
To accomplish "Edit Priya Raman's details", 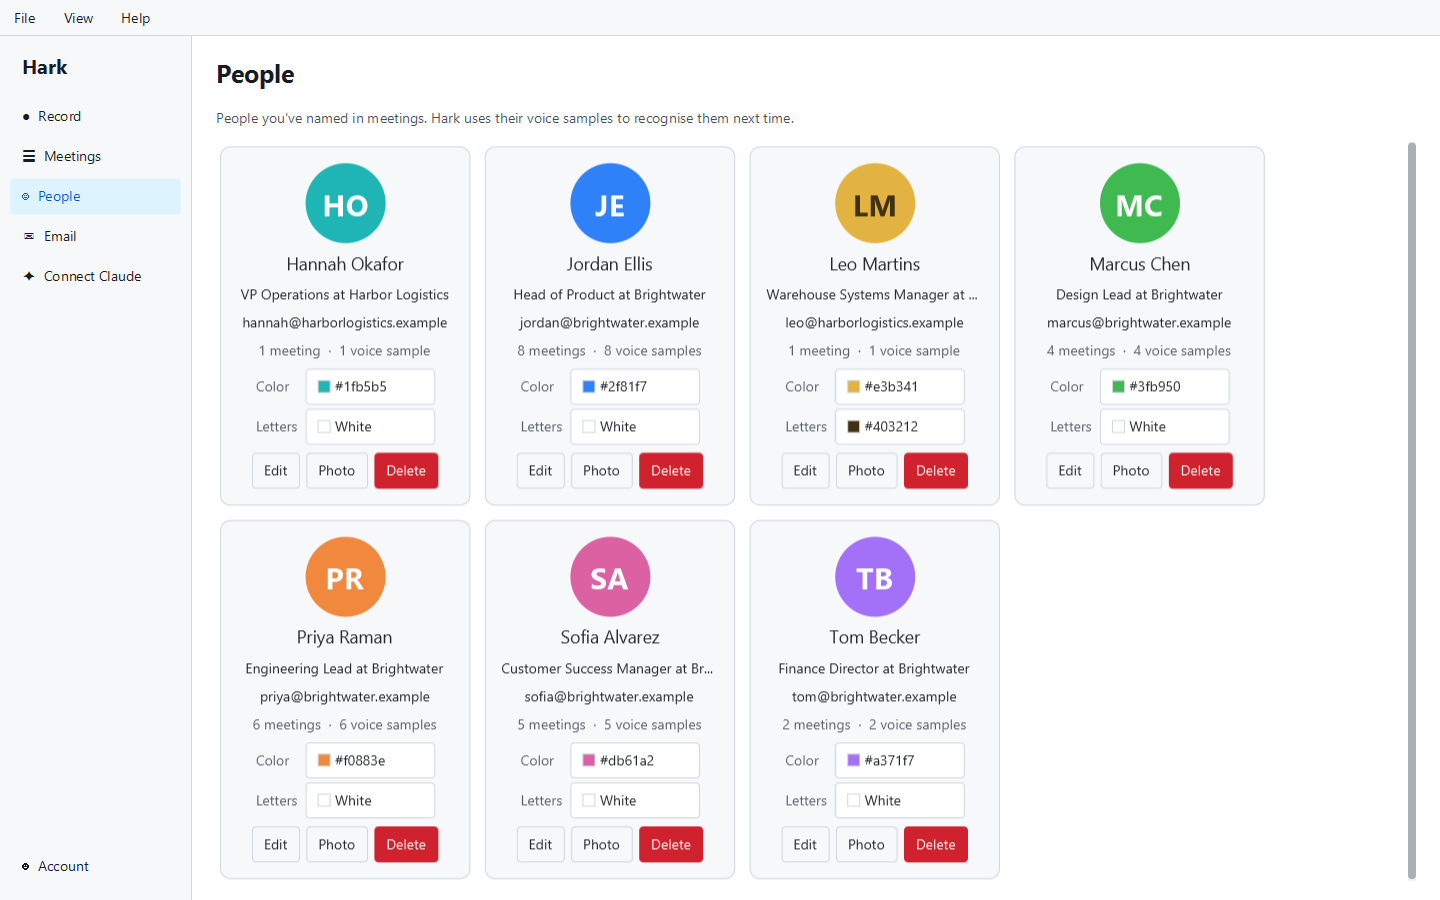I will click(x=276, y=845).
